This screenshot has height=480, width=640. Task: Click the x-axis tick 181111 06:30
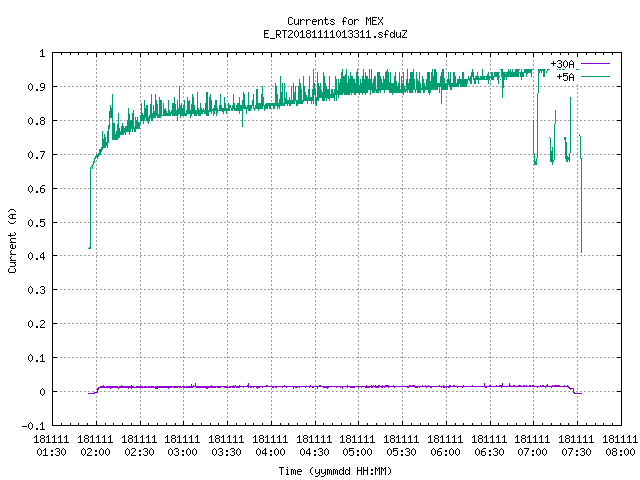coord(489,446)
